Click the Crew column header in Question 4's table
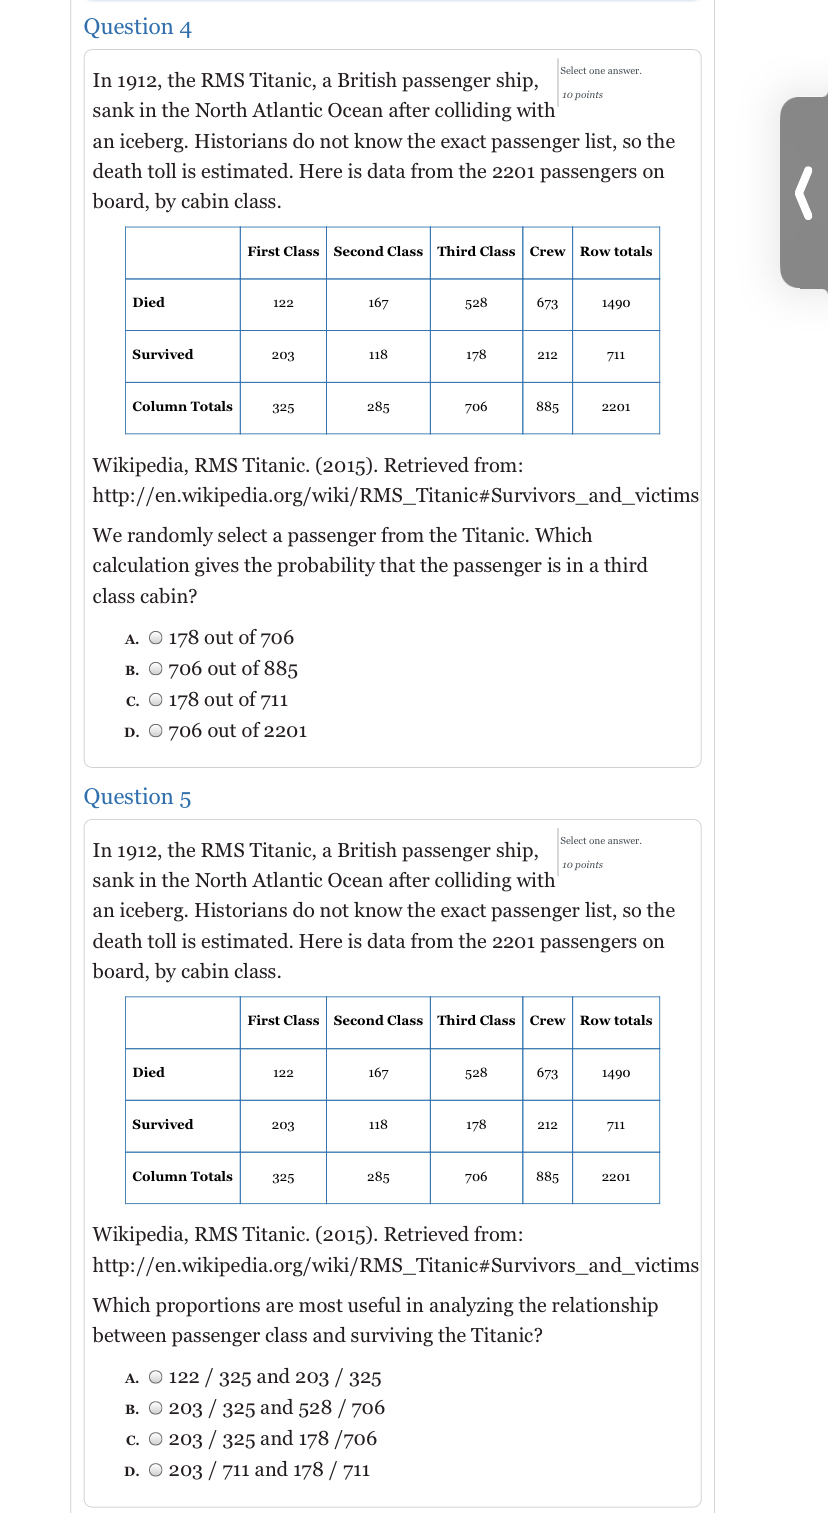The width and height of the screenshot is (828, 1513). 547,252
